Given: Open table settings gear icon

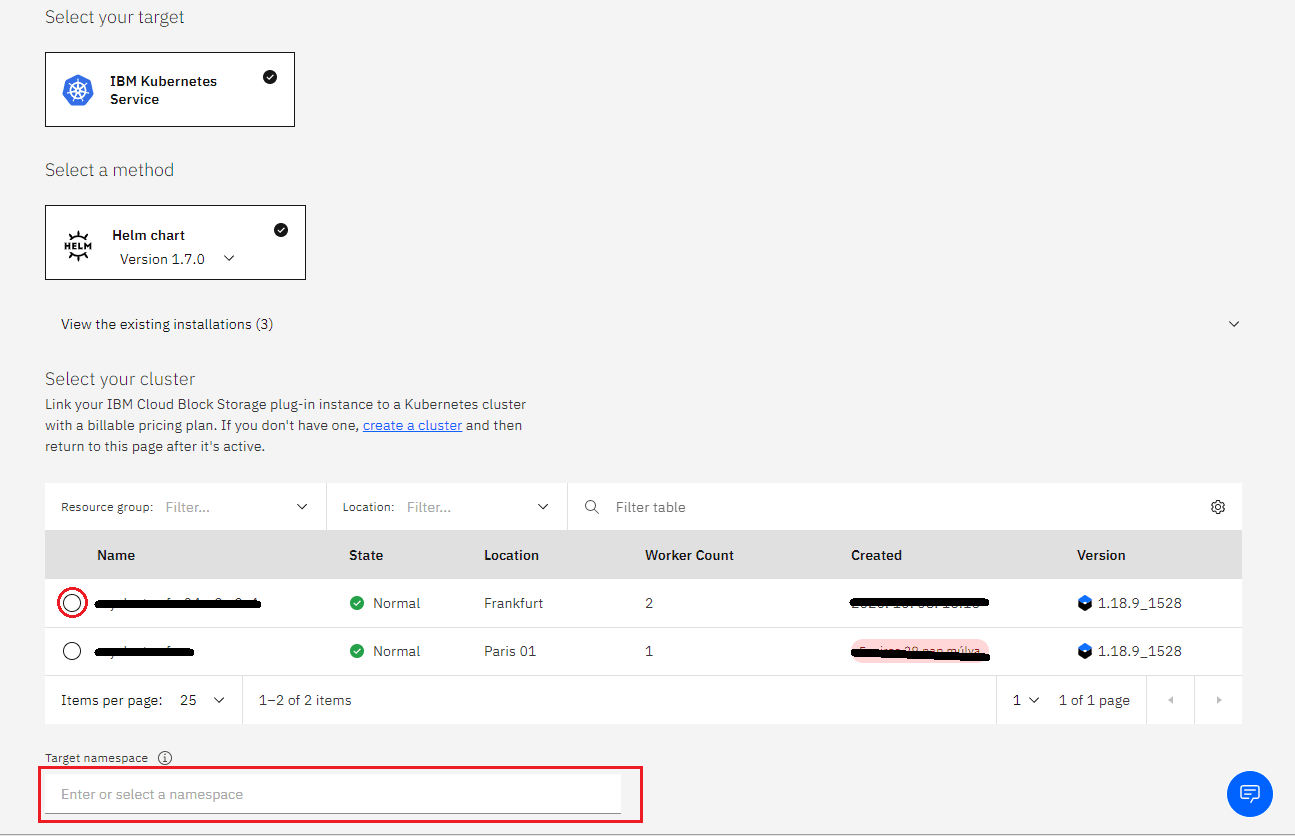Looking at the screenshot, I should tap(1217, 507).
